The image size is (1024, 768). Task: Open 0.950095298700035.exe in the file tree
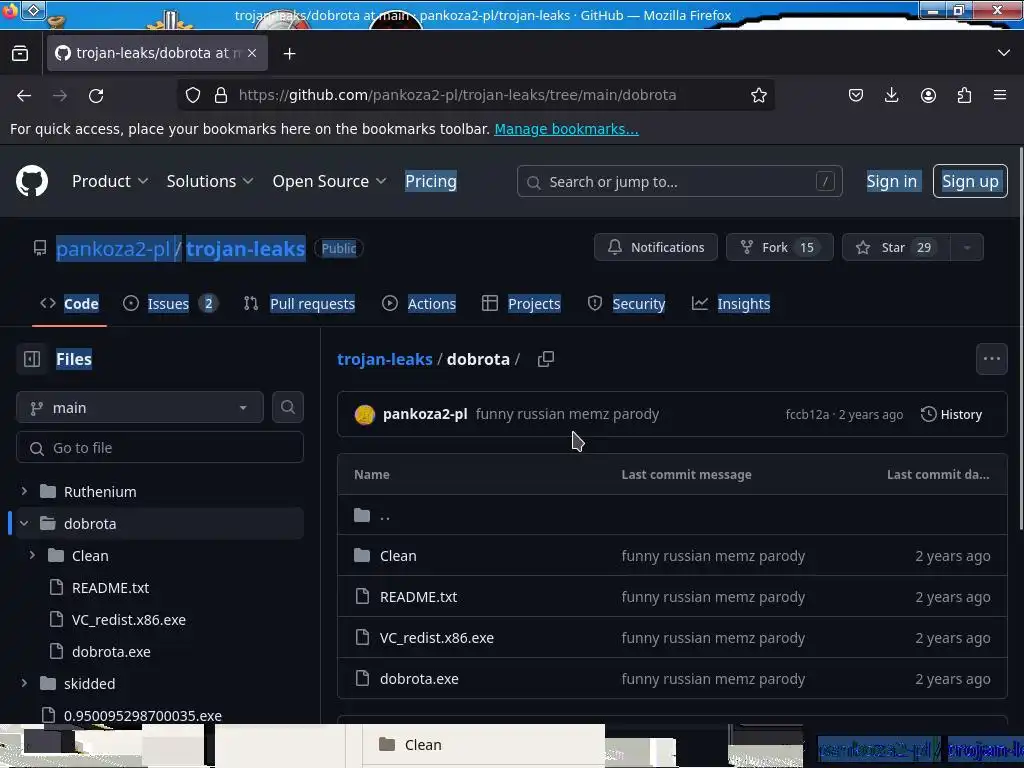tap(143, 715)
